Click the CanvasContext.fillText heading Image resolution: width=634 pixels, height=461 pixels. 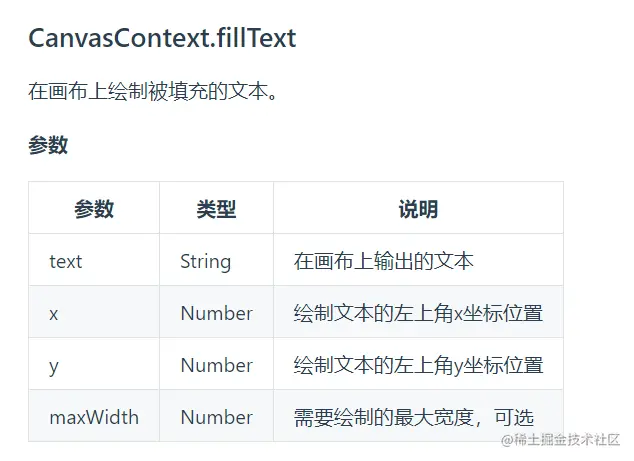point(162,39)
